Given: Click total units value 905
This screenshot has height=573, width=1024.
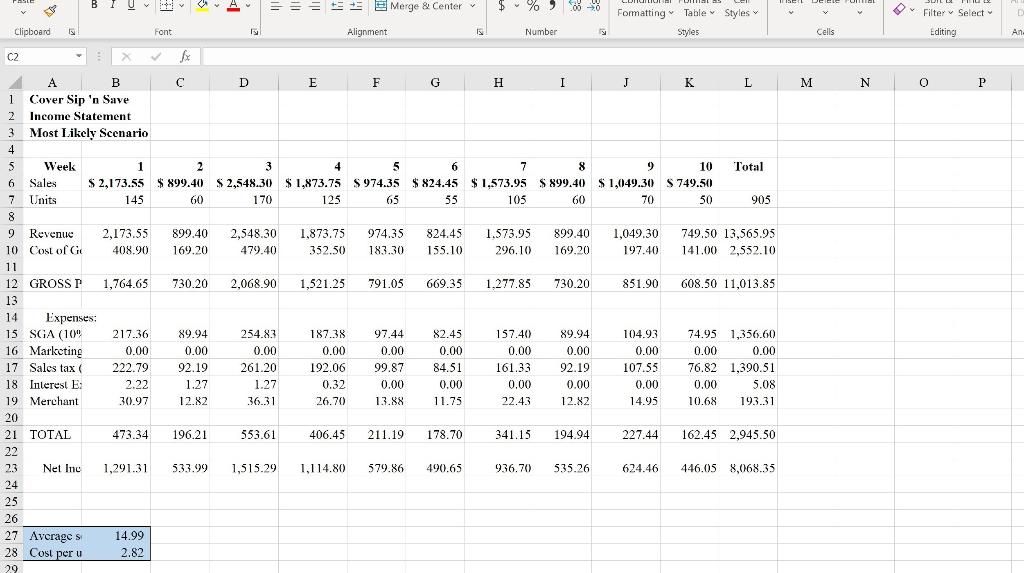Looking at the screenshot, I should click(748, 200).
